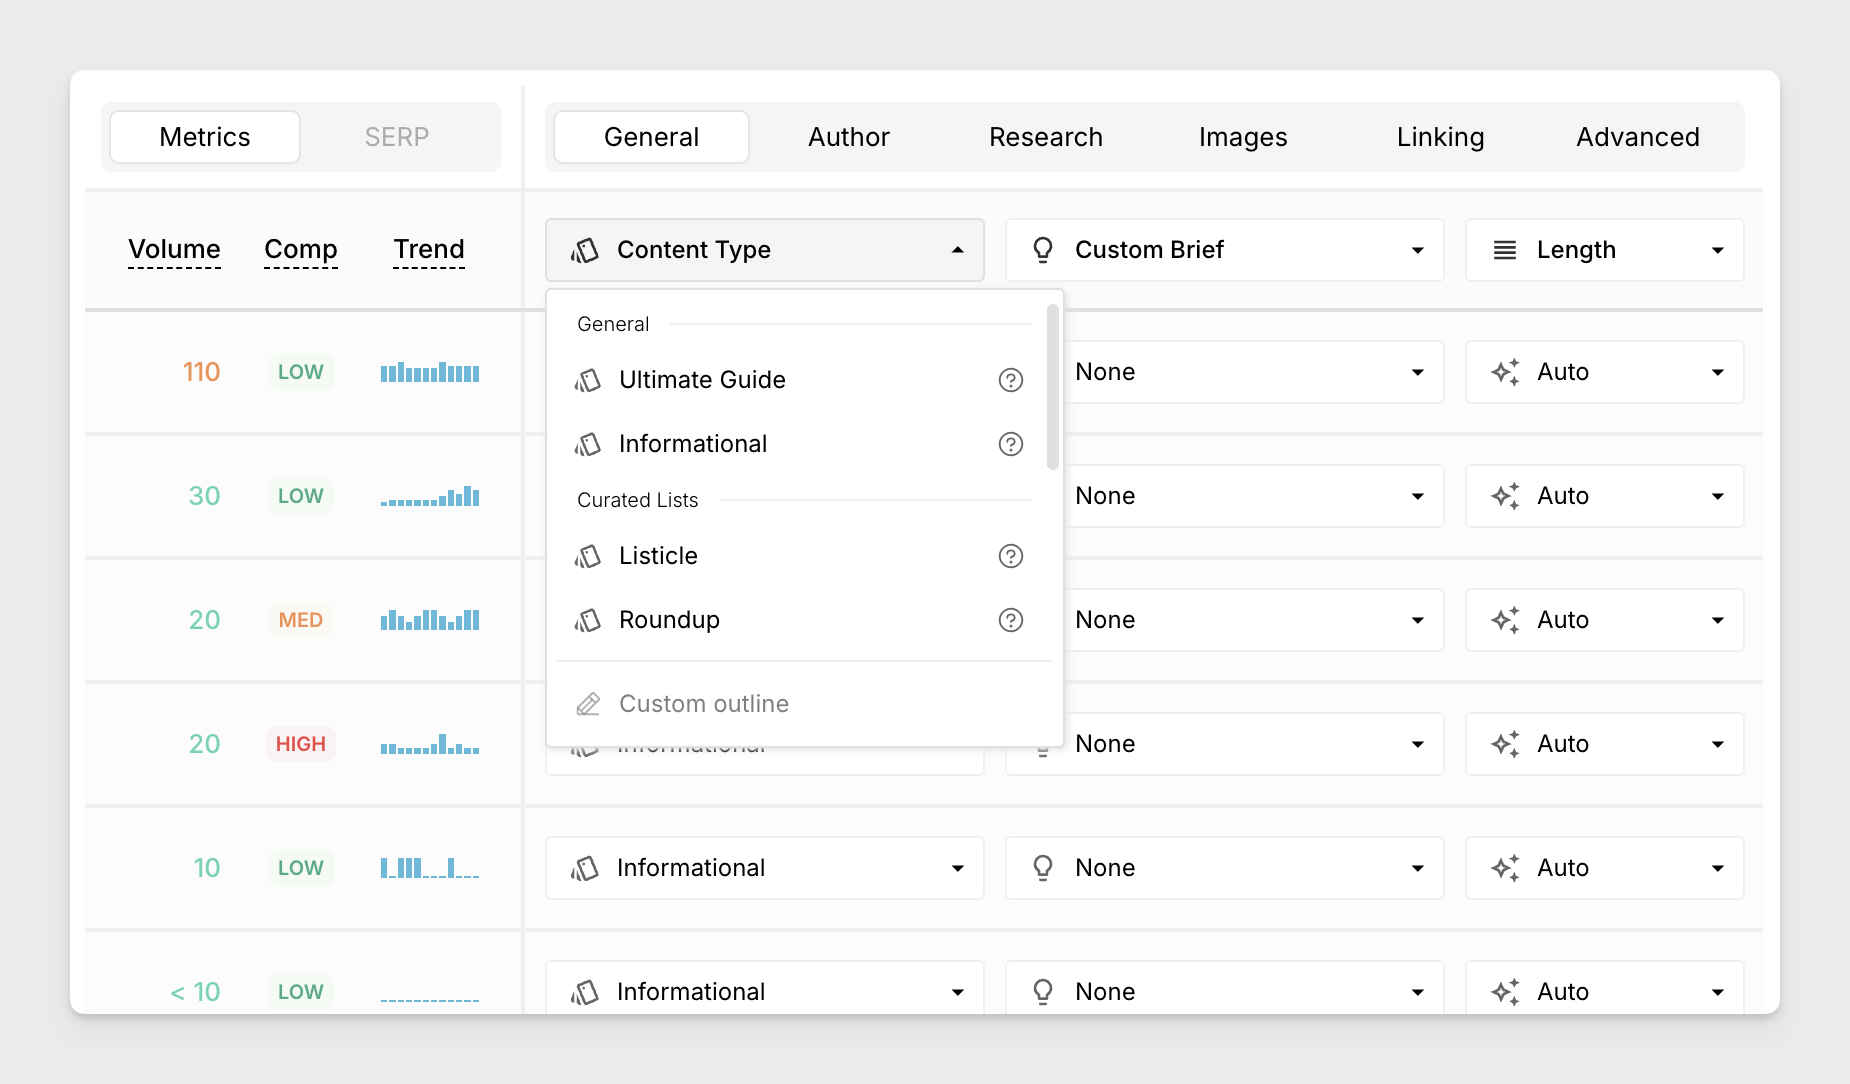The height and width of the screenshot is (1084, 1850).
Task: Click the Length lines icon in header
Action: [x=1504, y=250]
